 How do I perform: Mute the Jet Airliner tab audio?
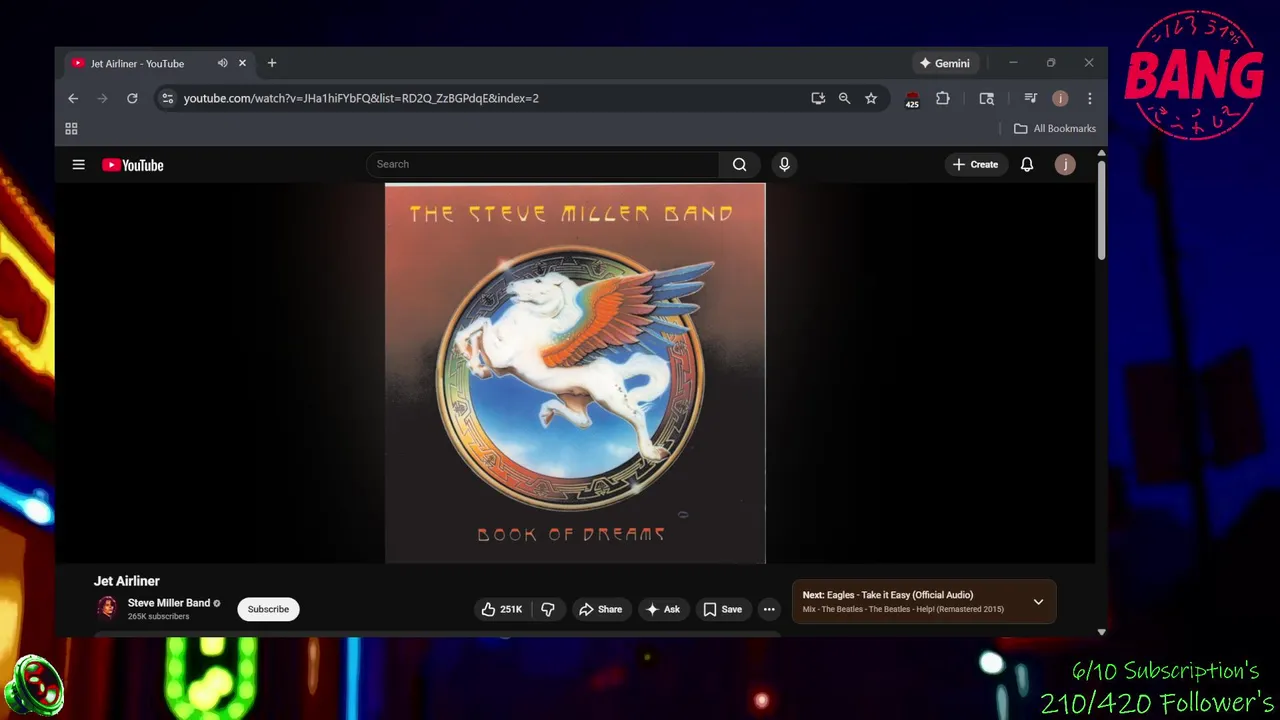[x=222, y=63]
